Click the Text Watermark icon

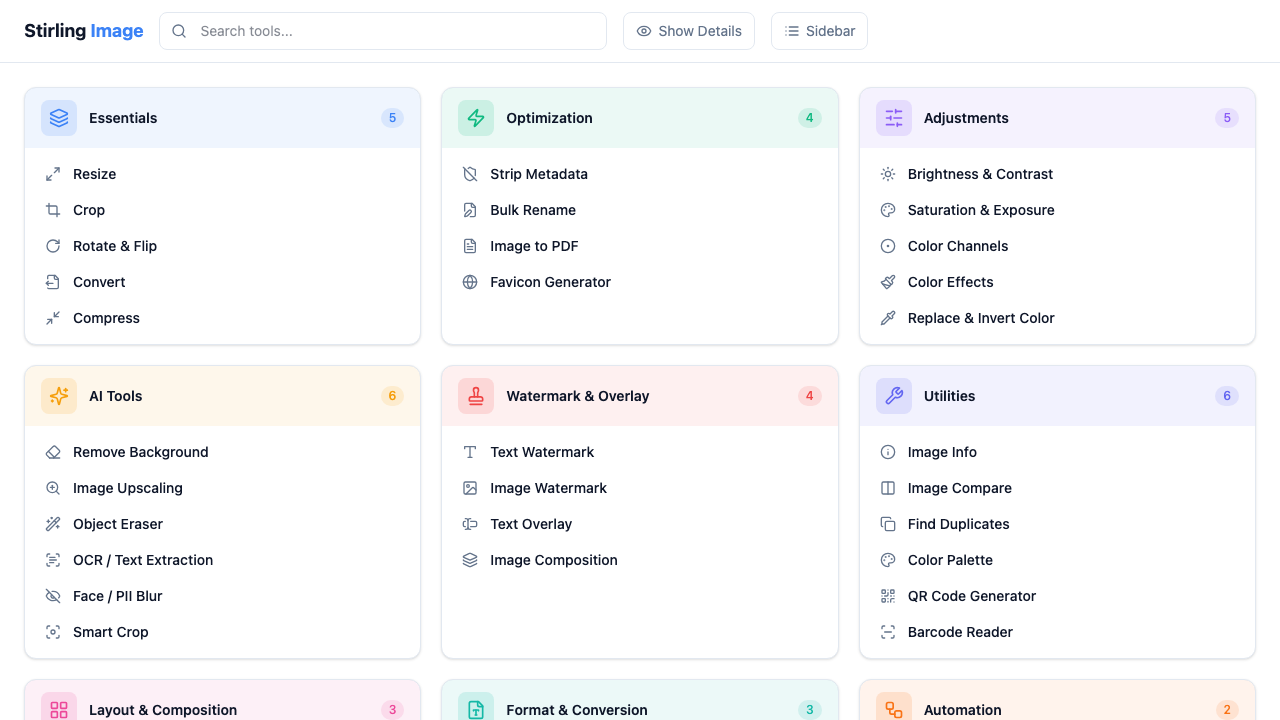(470, 452)
